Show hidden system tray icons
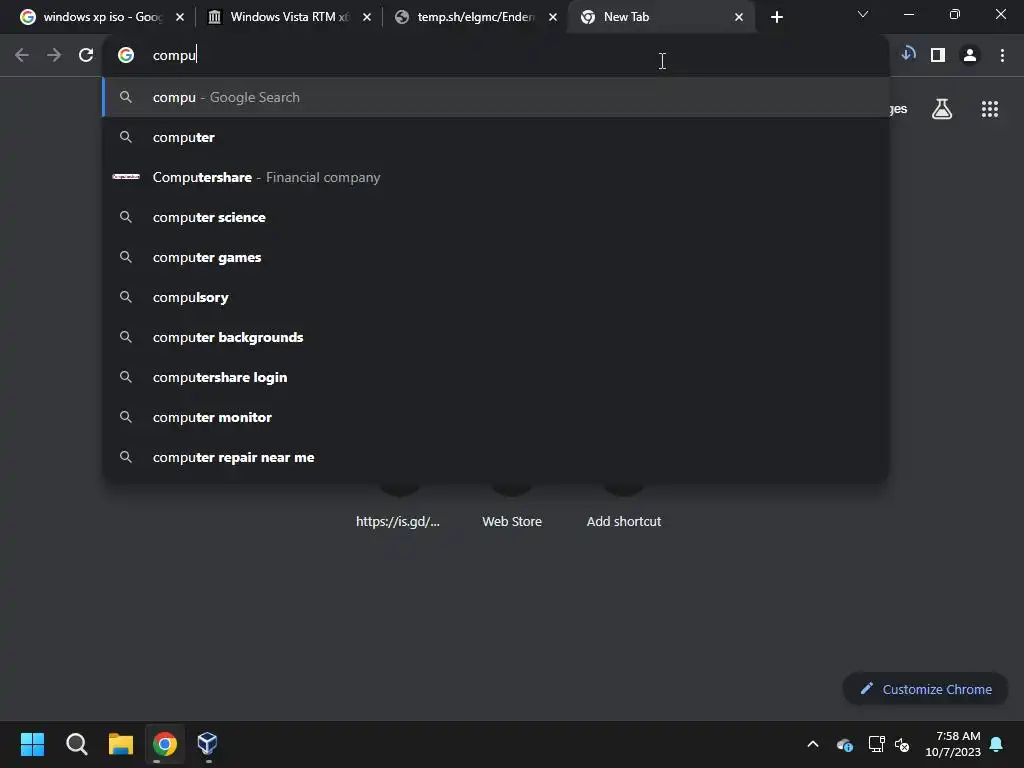1024x768 pixels. tap(813, 744)
